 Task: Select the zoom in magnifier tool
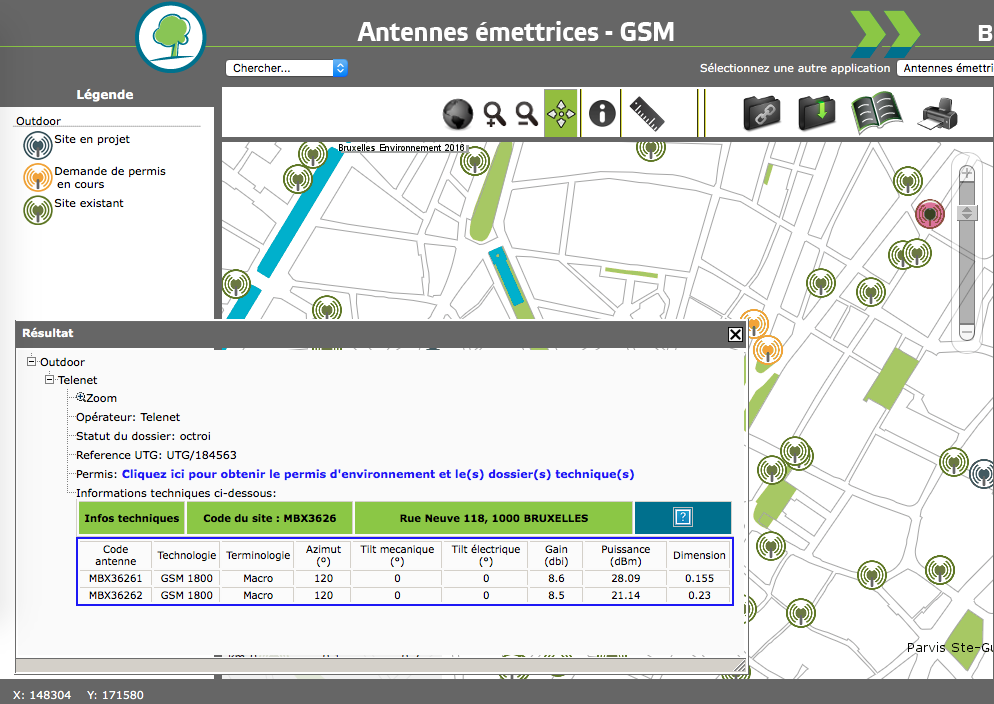click(x=494, y=114)
